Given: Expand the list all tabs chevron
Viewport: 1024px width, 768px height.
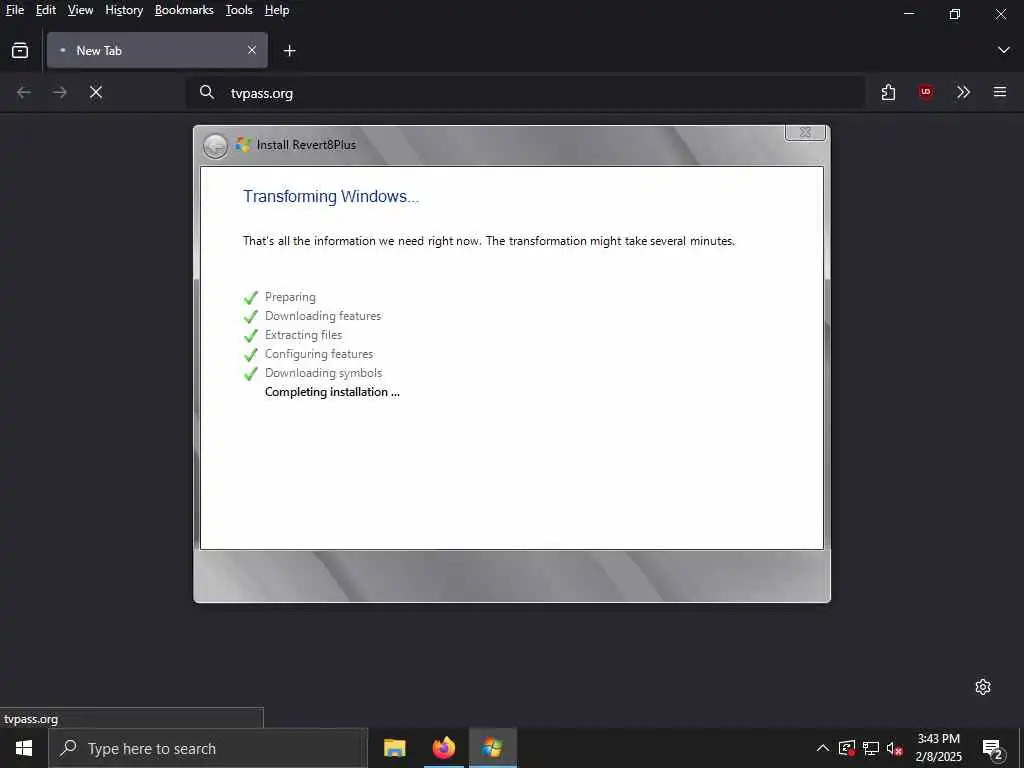Looking at the screenshot, I should pyautogui.click(x=1004, y=50).
